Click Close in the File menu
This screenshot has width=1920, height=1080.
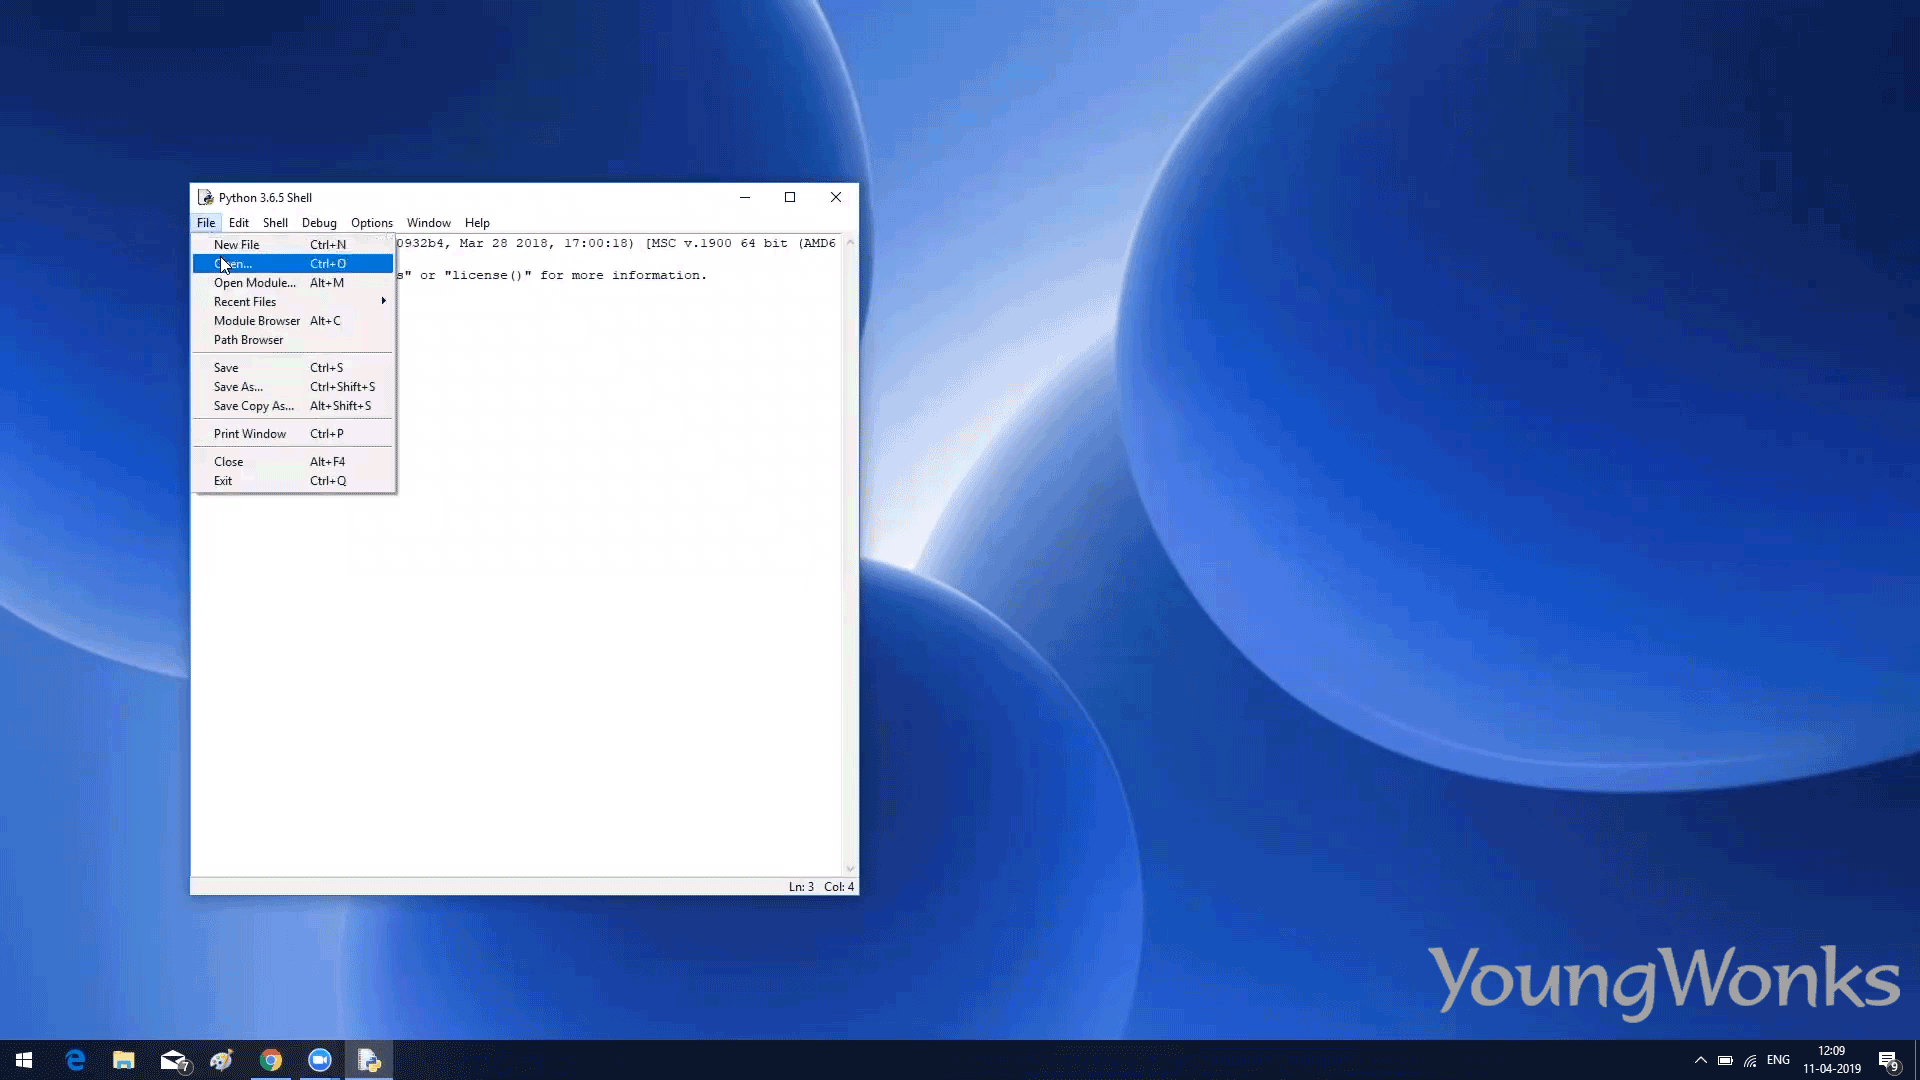point(292,462)
